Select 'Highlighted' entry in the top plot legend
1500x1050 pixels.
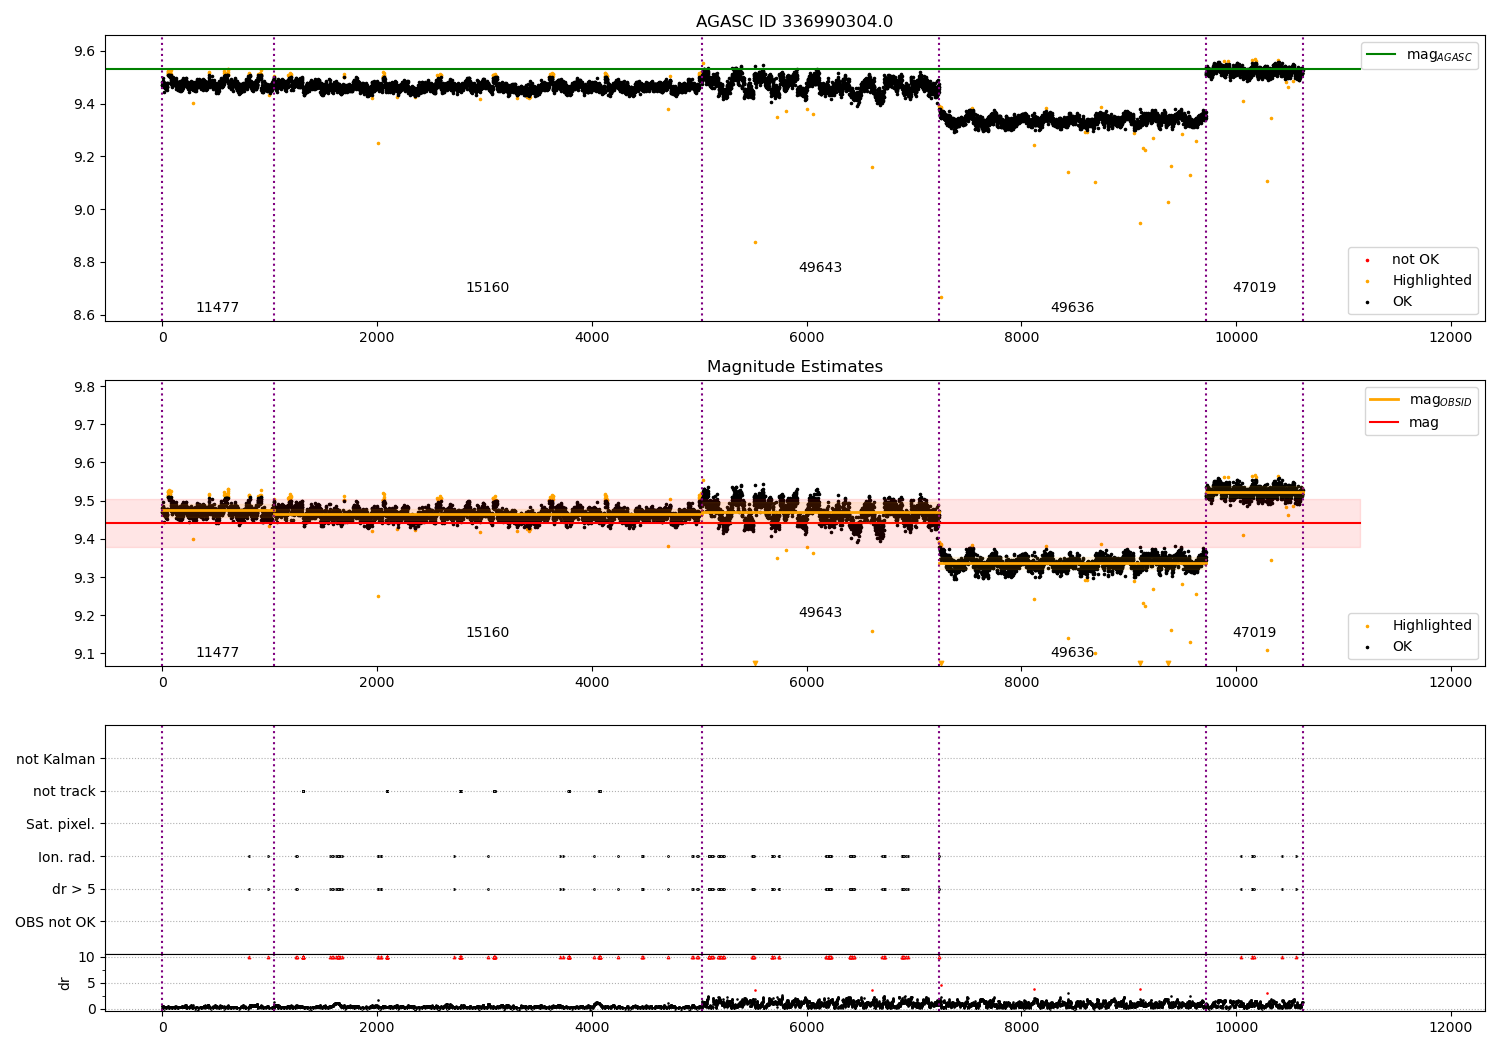1432,281
